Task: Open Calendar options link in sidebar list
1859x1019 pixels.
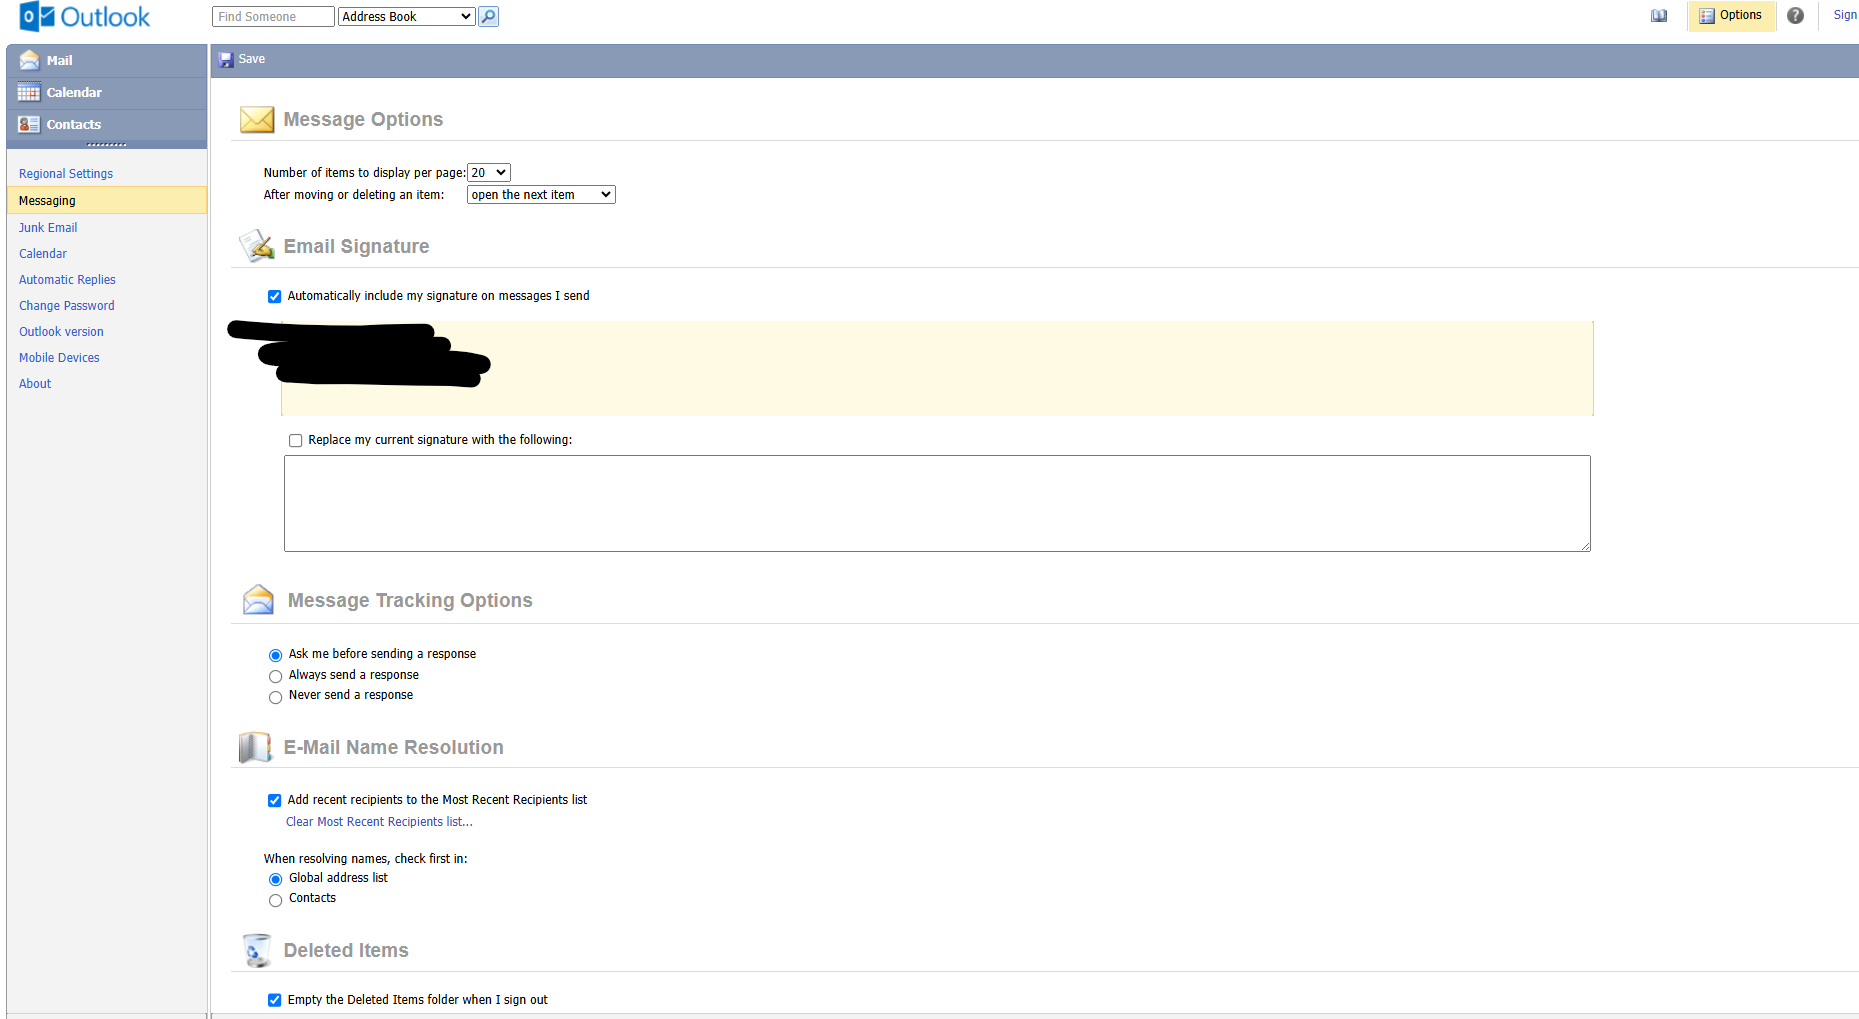Action: click(x=43, y=254)
